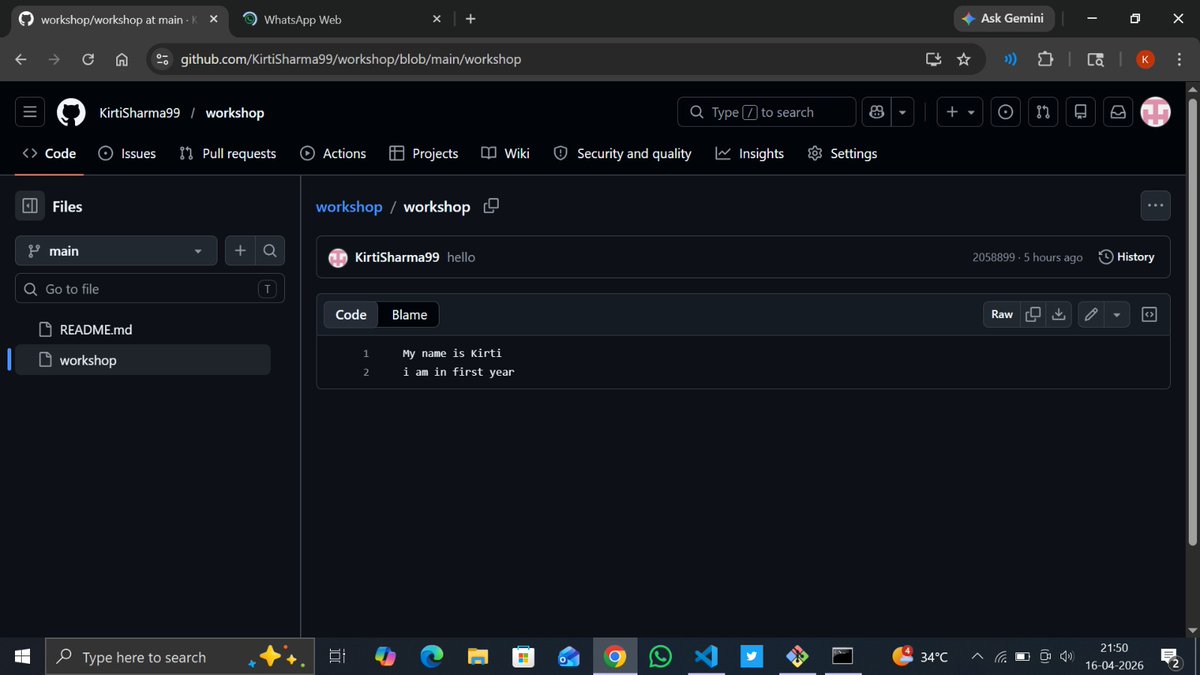The height and width of the screenshot is (675, 1200).
Task: Go to the Actions tab
Action: click(333, 153)
